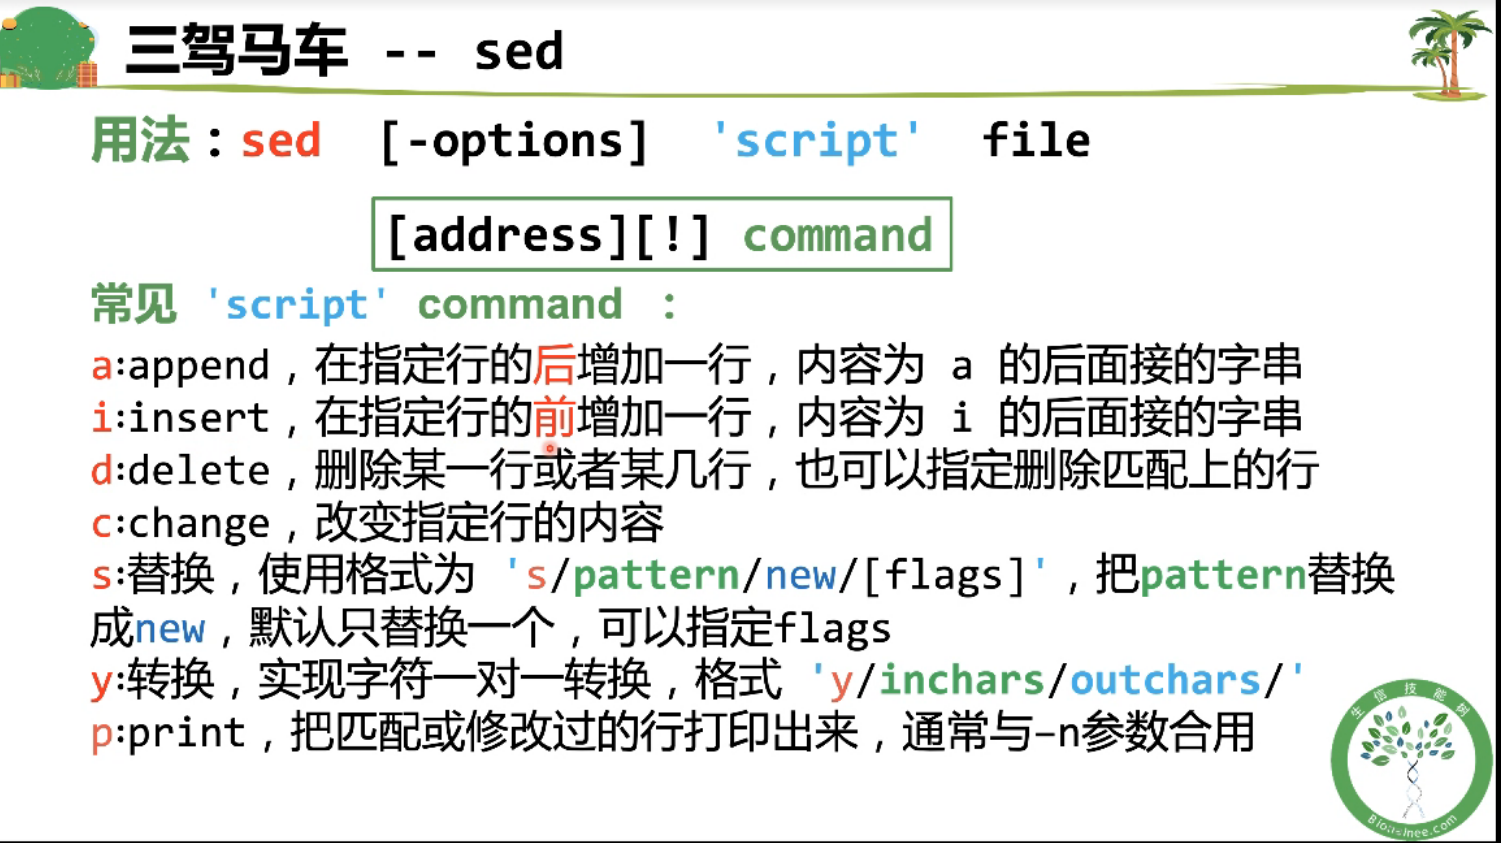
Task: Click the green bush image beside the title
Action: point(47,47)
